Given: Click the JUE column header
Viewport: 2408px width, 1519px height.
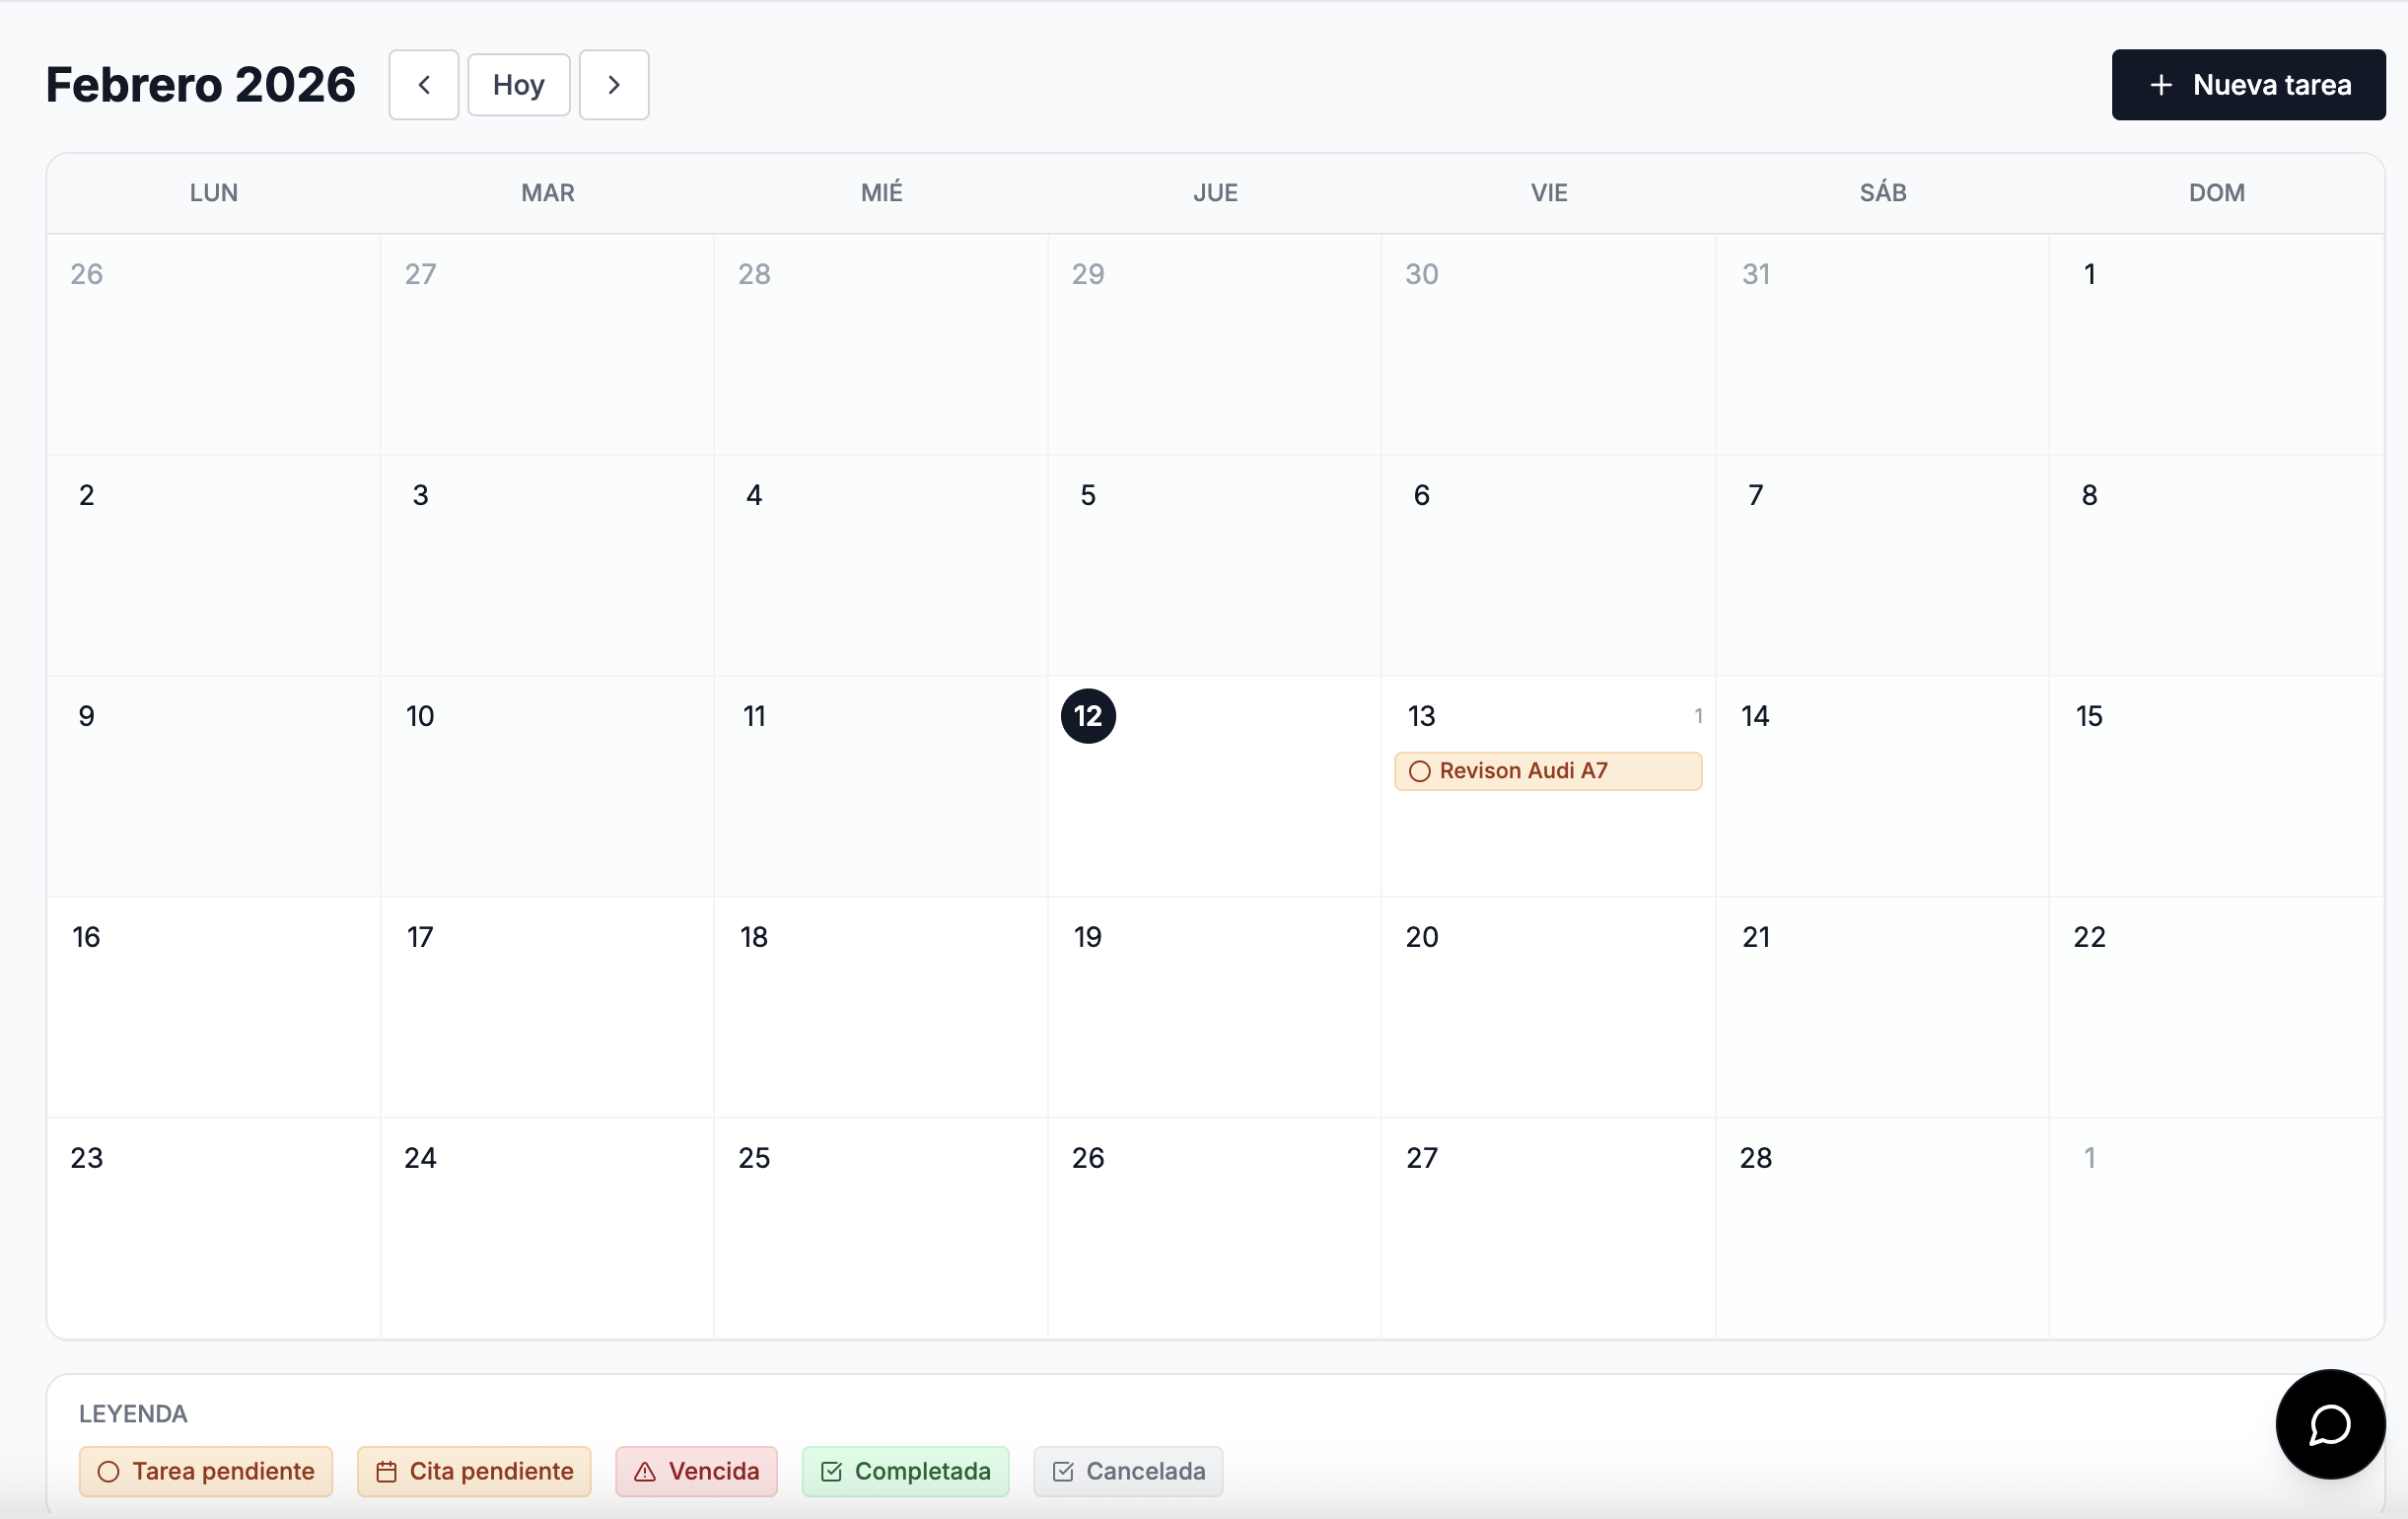Looking at the screenshot, I should pos(1216,193).
